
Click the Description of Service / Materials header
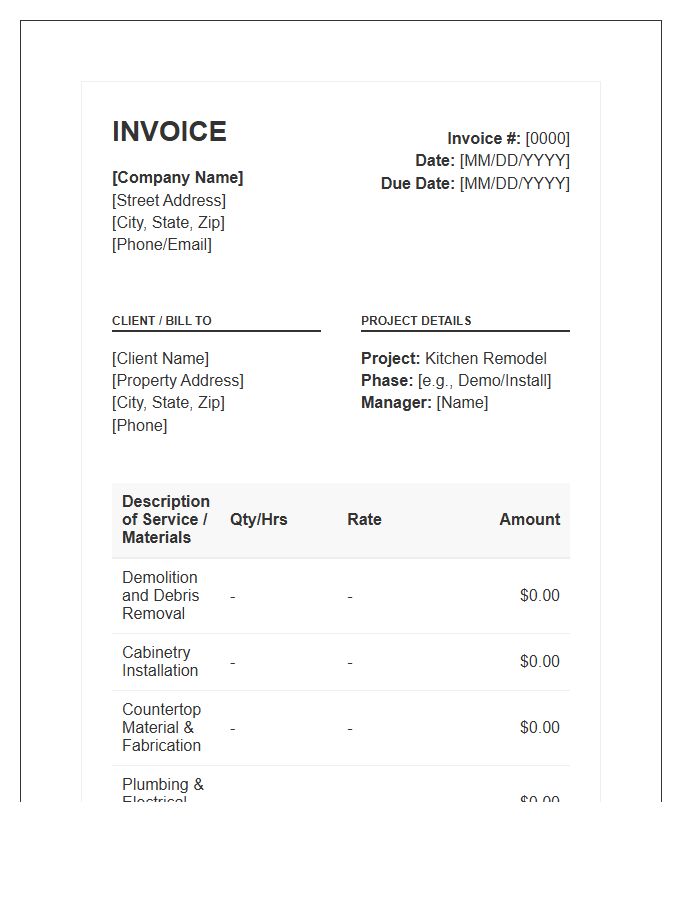coord(166,519)
